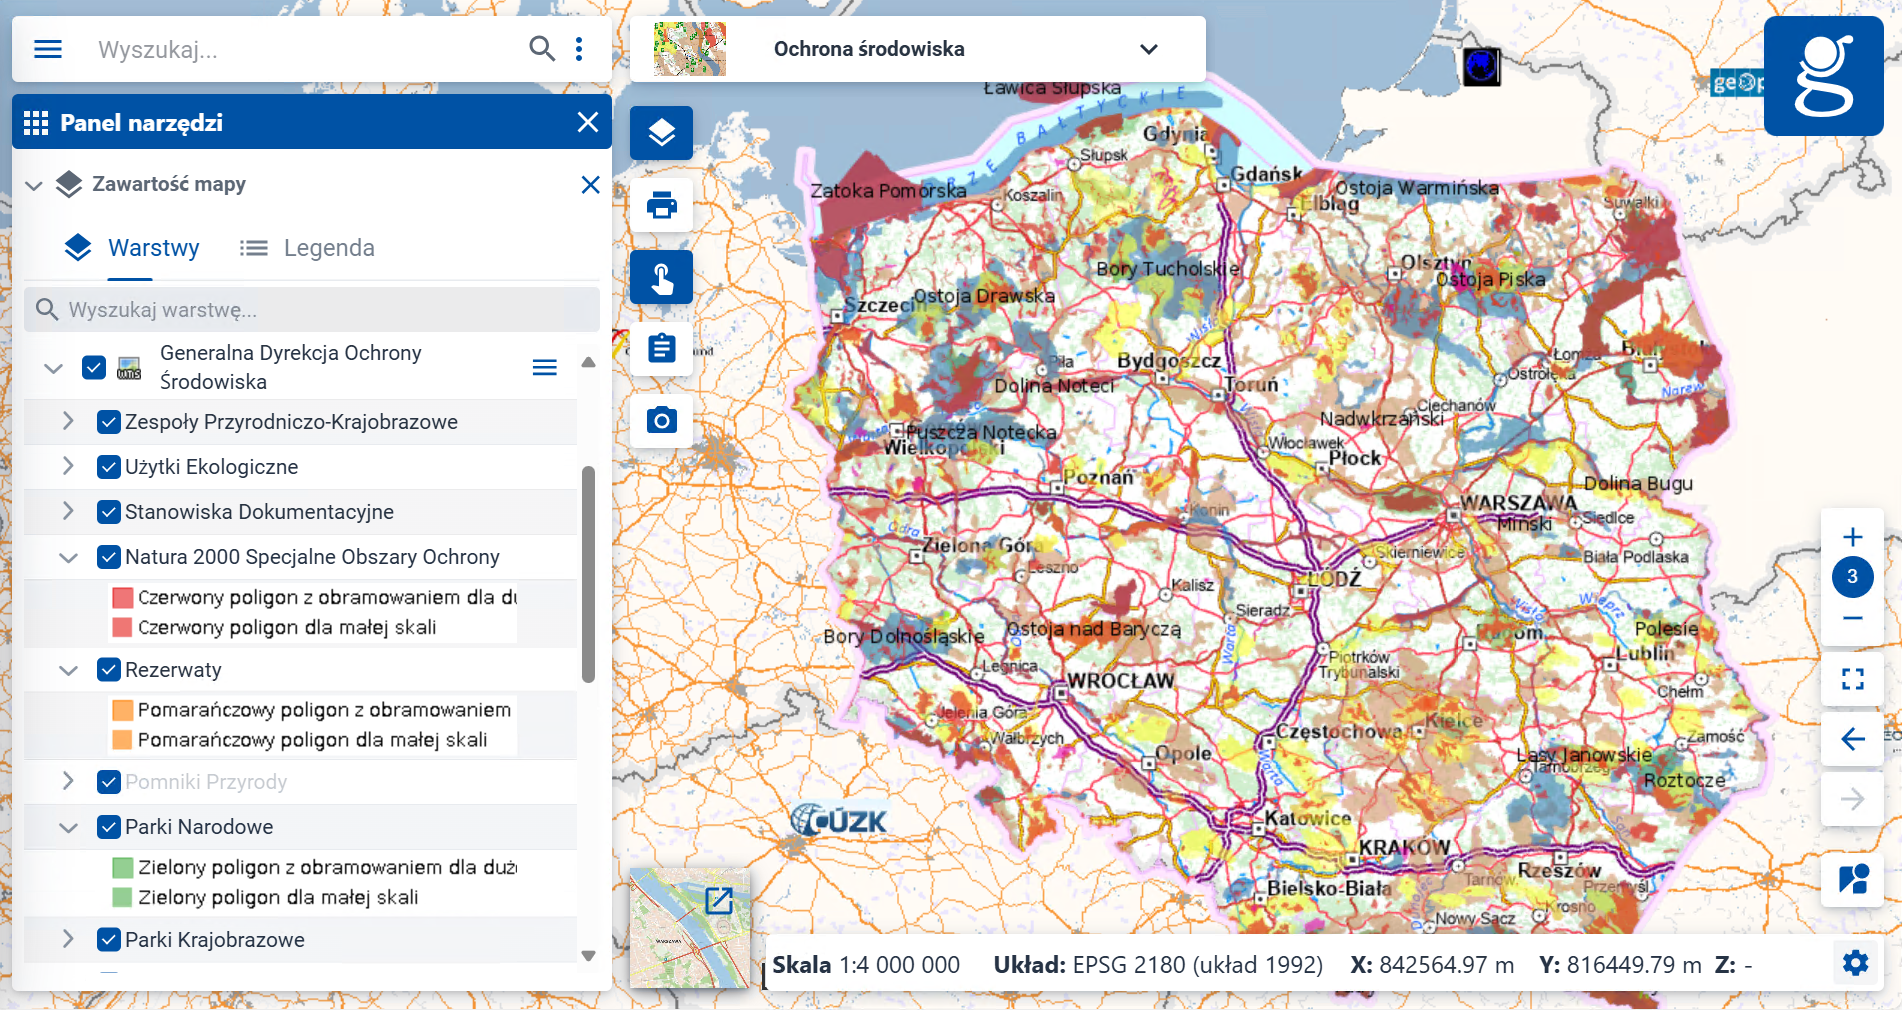Print the current map
1902x1010 pixels.
coord(661,205)
